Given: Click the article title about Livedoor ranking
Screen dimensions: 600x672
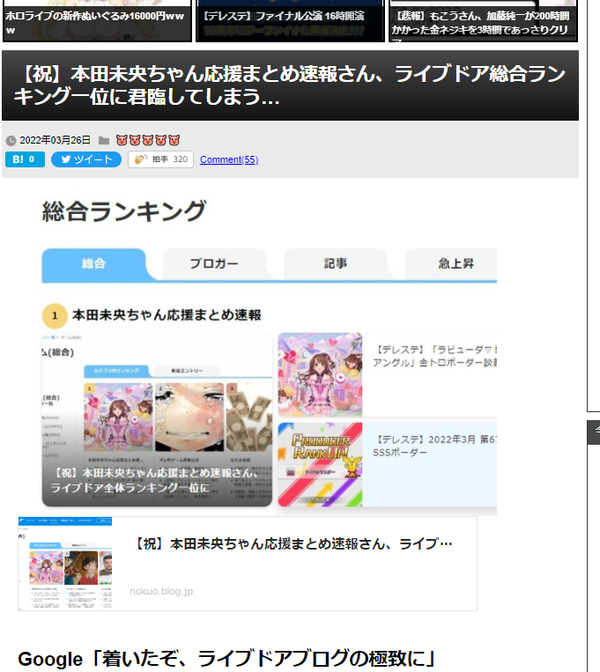Looking at the screenshot, I should pos(290,85).
